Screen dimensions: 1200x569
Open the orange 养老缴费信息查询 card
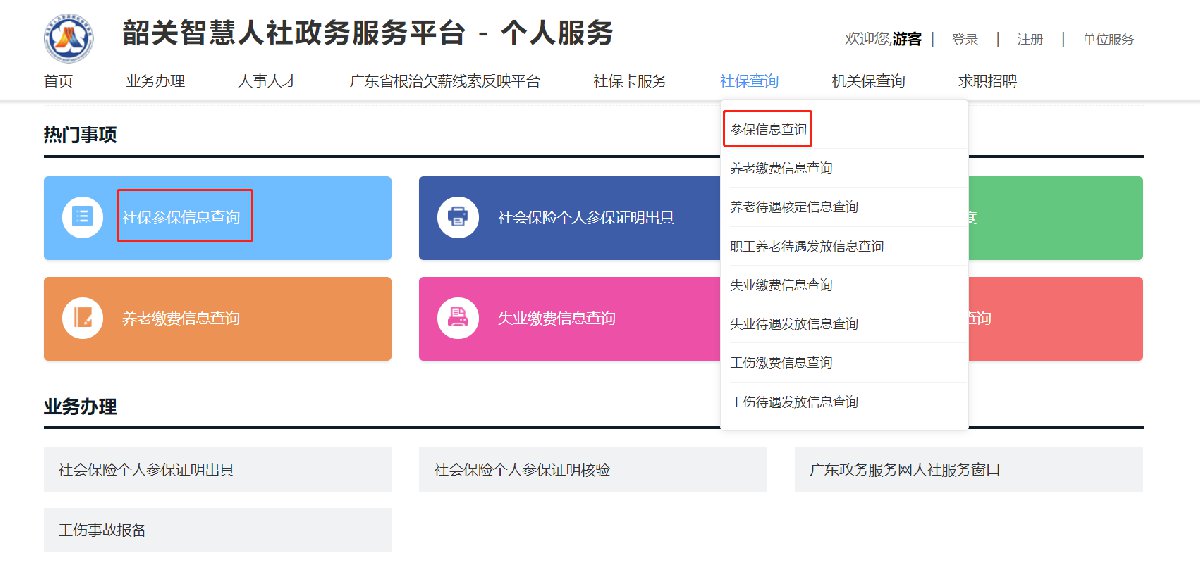pyautogui.click(x=218, y=318)
